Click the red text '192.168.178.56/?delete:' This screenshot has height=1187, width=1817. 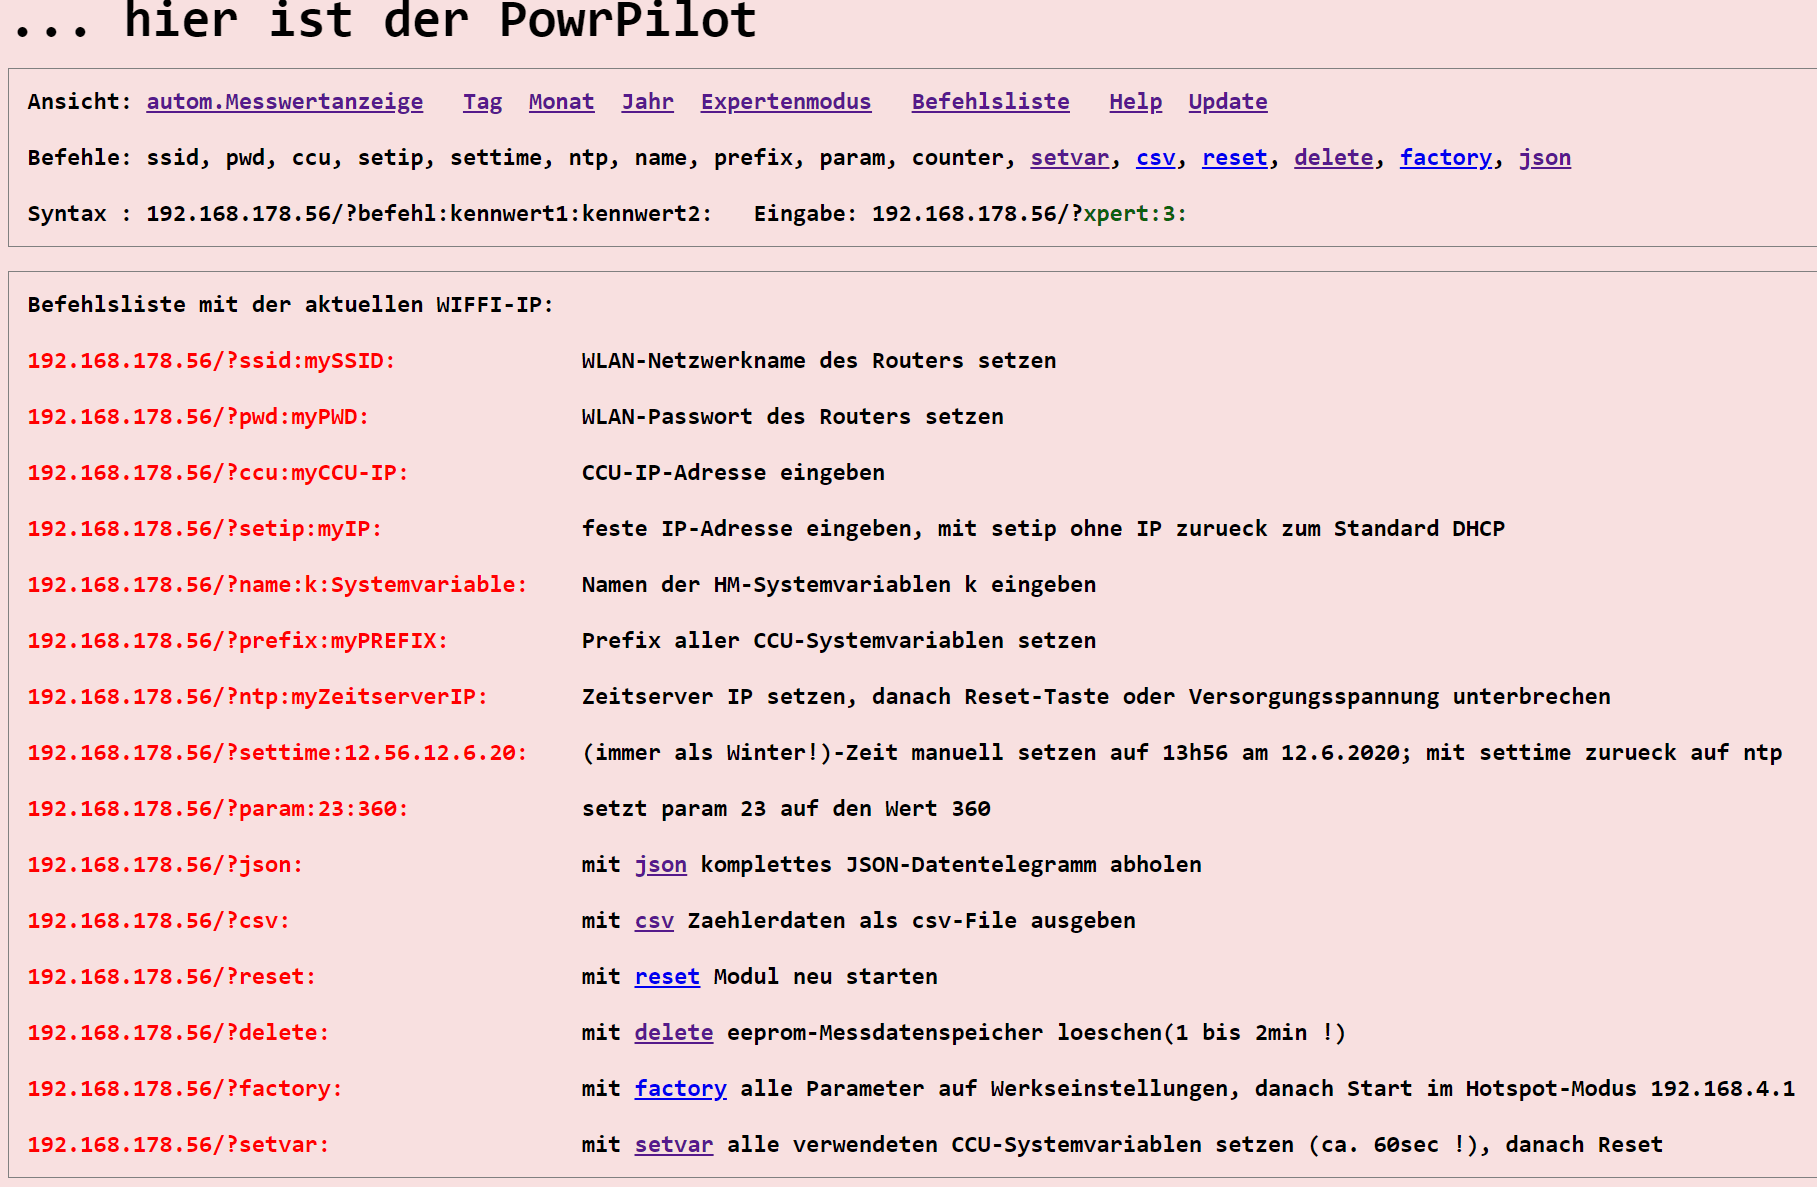pyautogui.click(x=178, y=1033)
